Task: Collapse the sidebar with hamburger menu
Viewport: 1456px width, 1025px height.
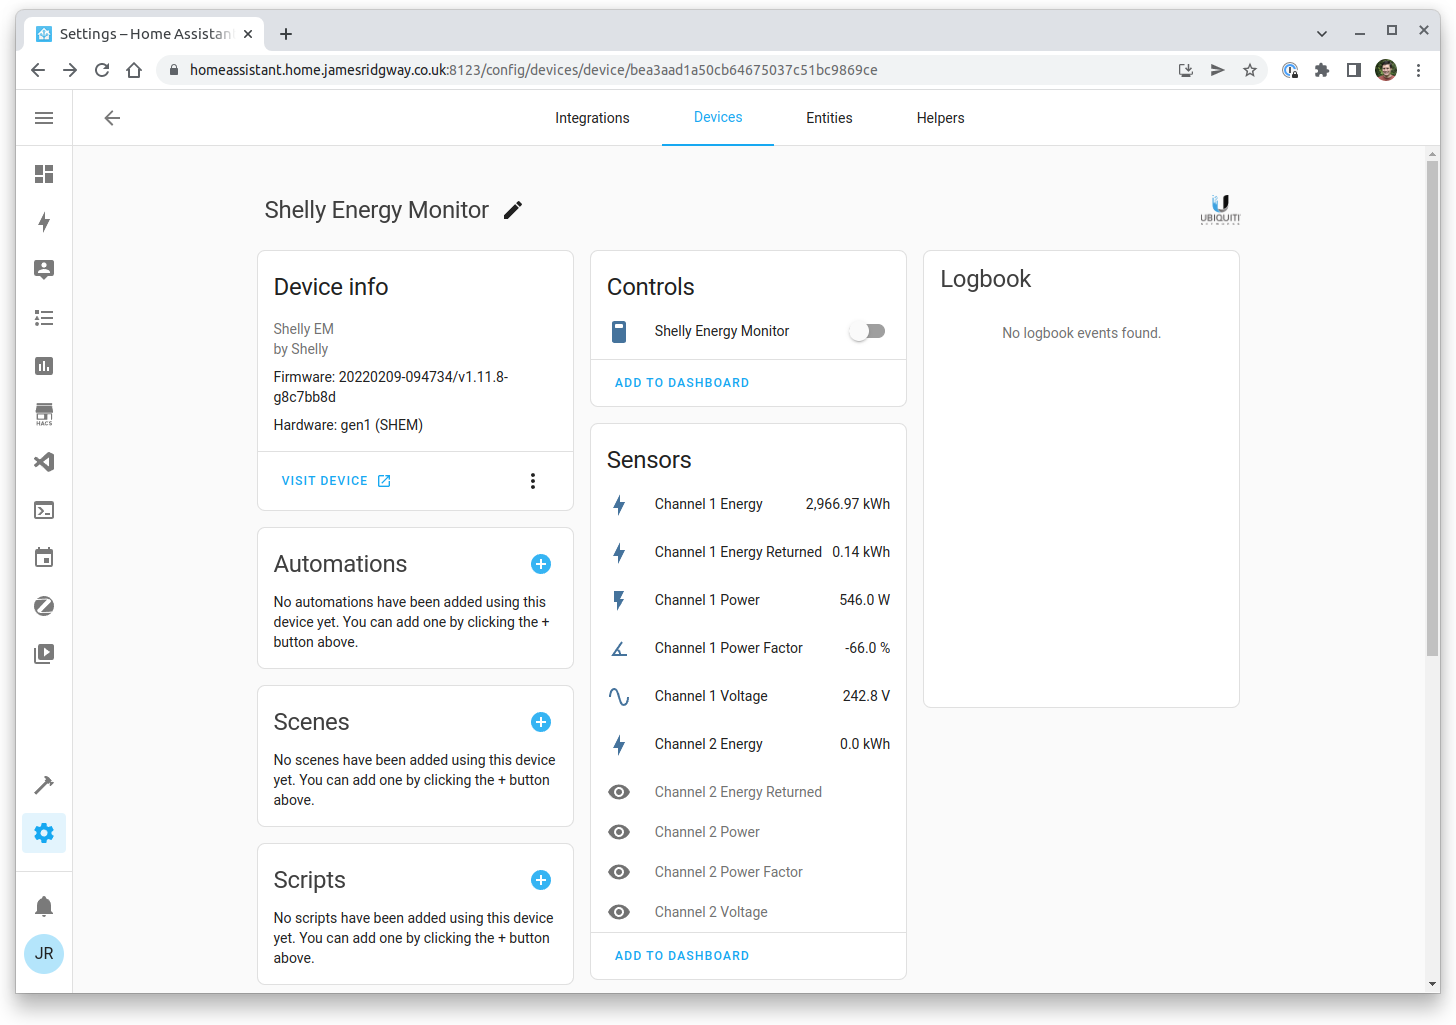Action: coord(44,117)
